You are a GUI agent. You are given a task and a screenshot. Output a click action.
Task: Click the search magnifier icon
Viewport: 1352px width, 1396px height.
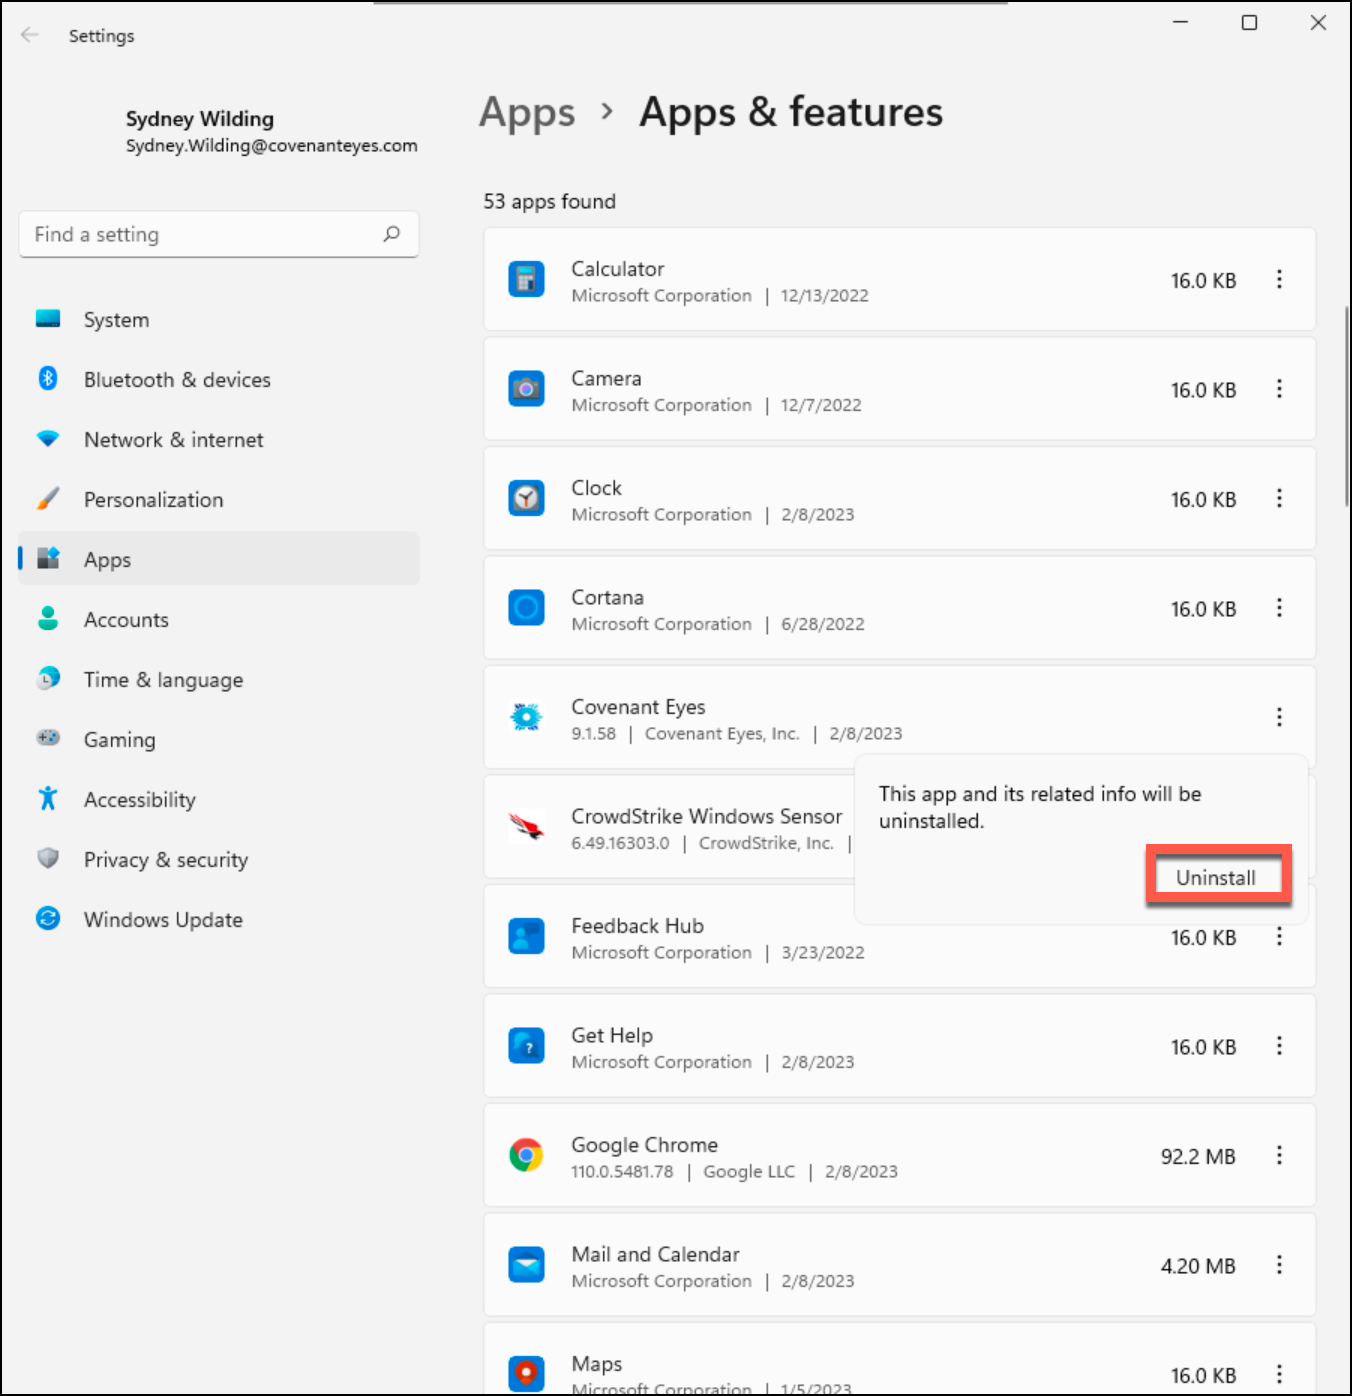391,234
